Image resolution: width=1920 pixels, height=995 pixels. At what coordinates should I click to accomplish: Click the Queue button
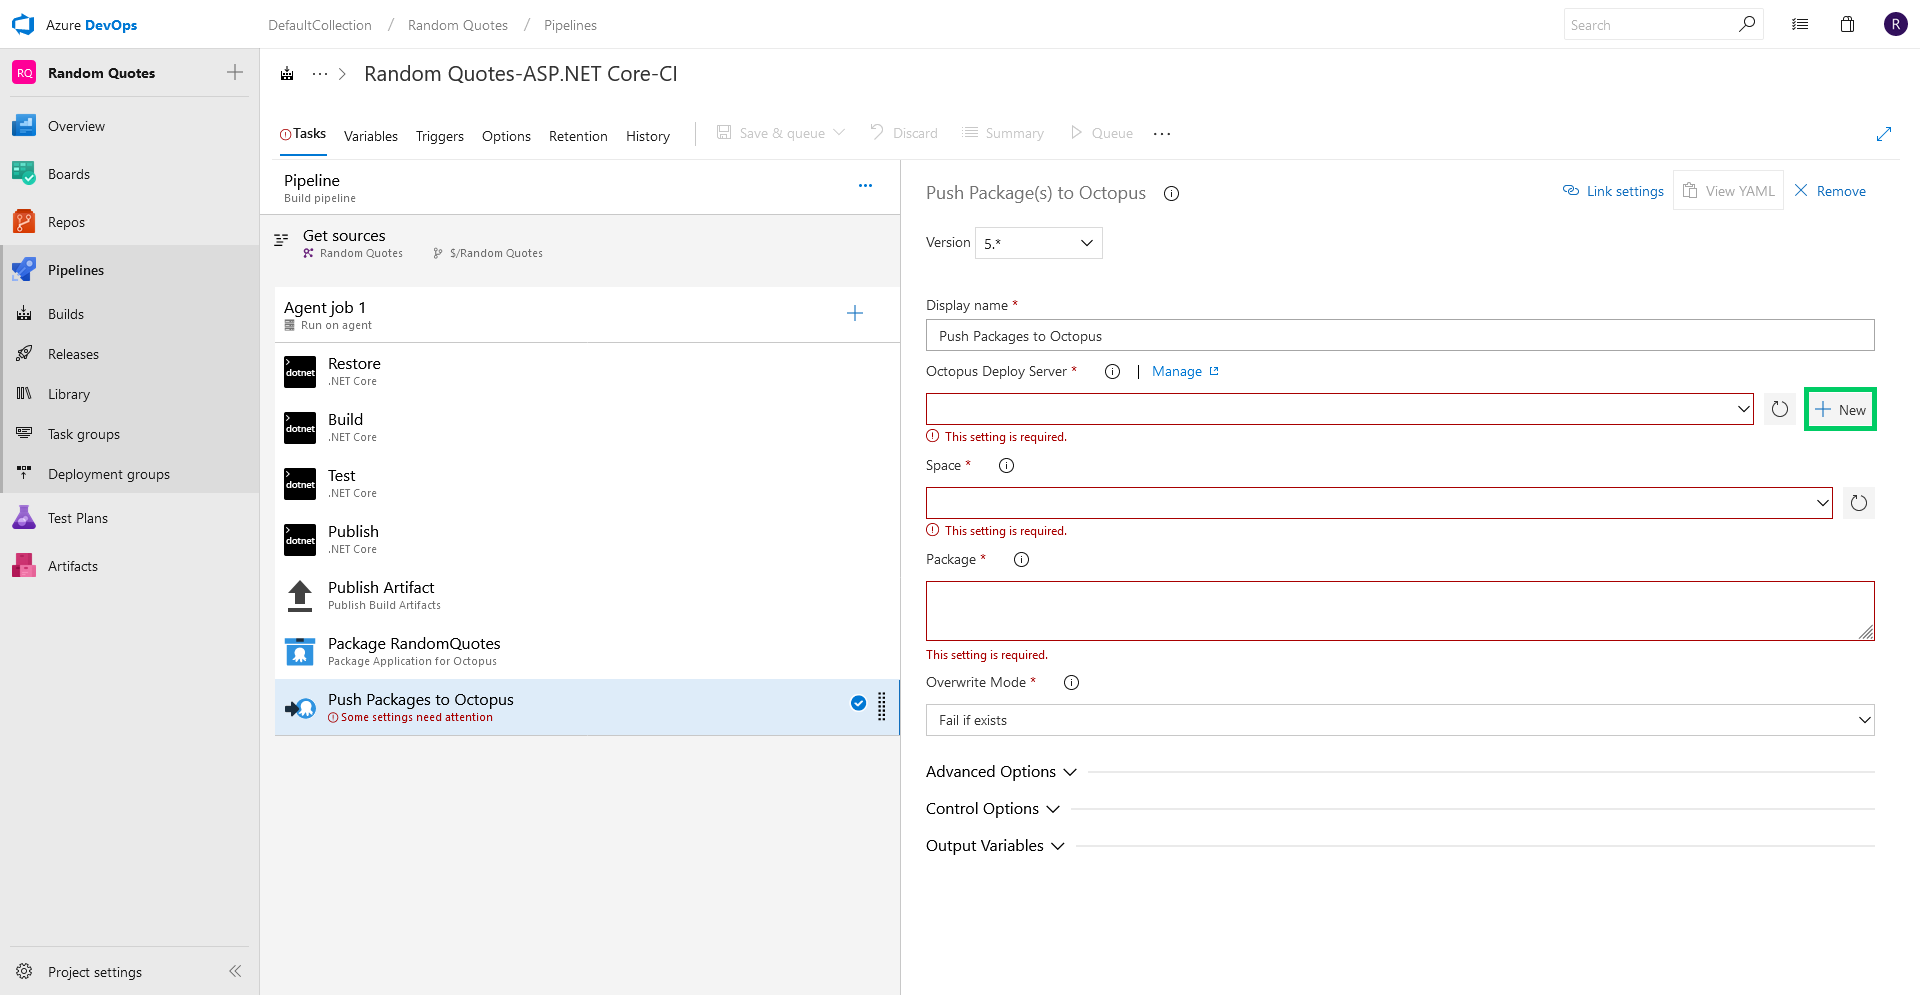tap(1101, 133)
